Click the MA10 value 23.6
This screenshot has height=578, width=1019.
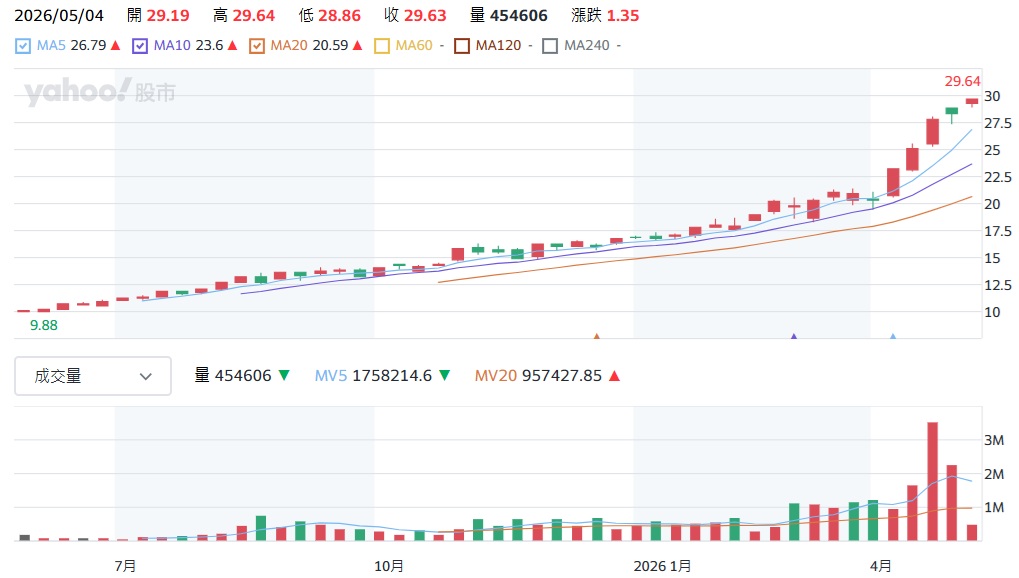(x=209, y=46)
